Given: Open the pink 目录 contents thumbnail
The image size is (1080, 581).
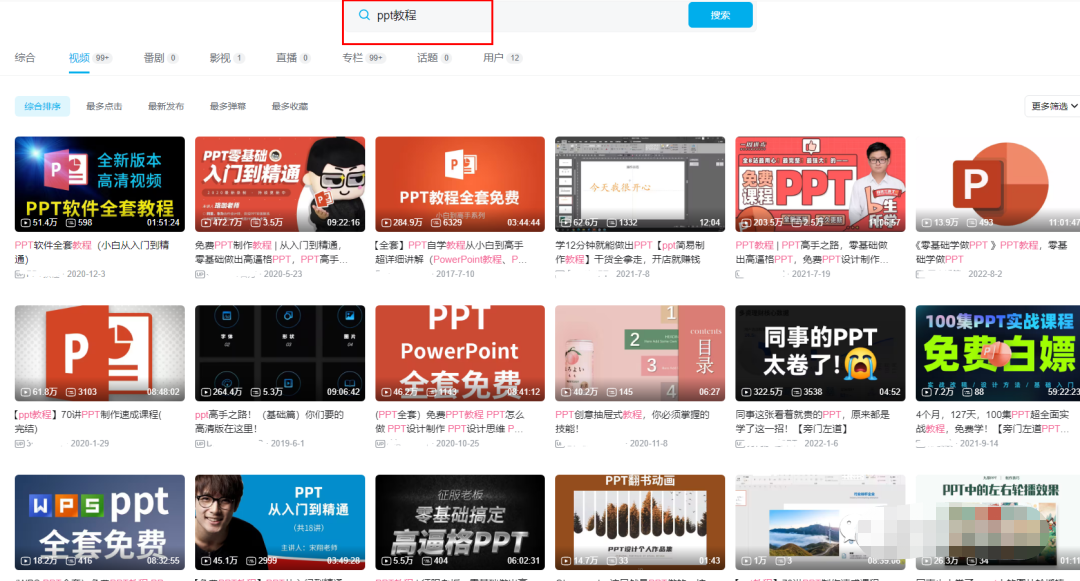Looking at the screenshot, I should pyautogui.click(x=640, y=353).
